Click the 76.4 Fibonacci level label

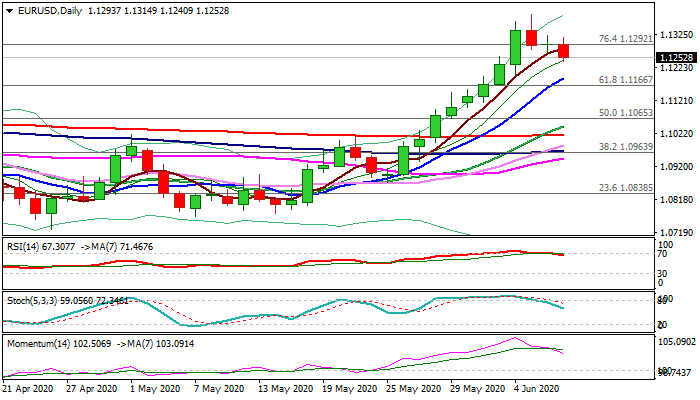625,39
